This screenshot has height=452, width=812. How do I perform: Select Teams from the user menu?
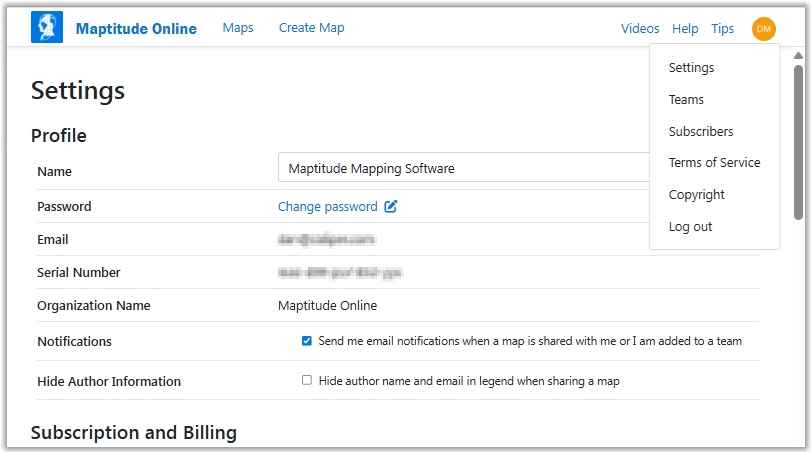pyautogui.click(x=686, y=100)
